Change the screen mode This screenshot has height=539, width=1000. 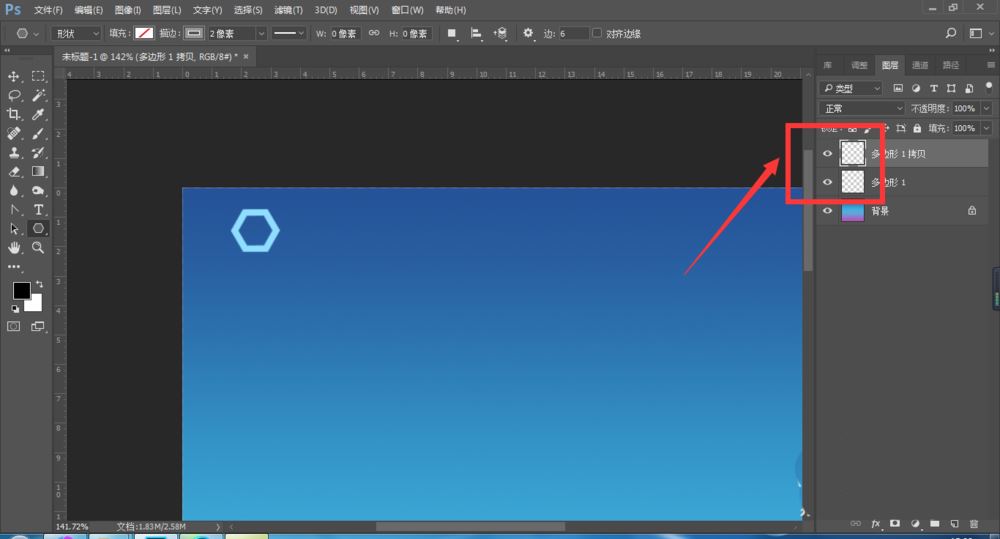tap(38, 327)
